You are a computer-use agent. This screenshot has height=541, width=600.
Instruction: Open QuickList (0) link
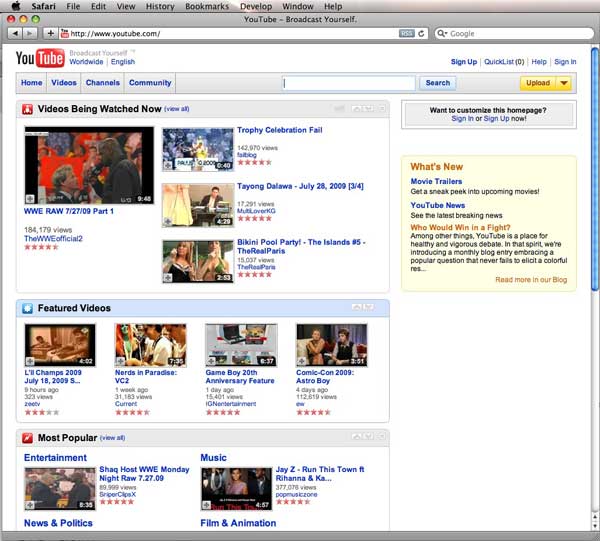point(504,62)
